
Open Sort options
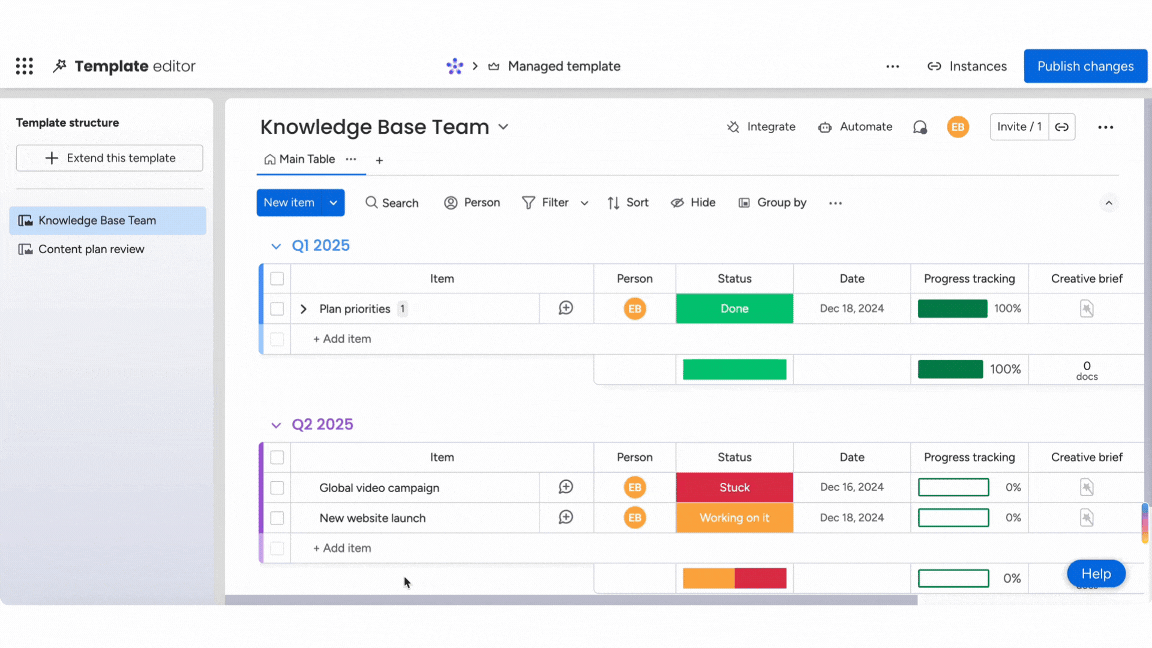click(628, 203)
